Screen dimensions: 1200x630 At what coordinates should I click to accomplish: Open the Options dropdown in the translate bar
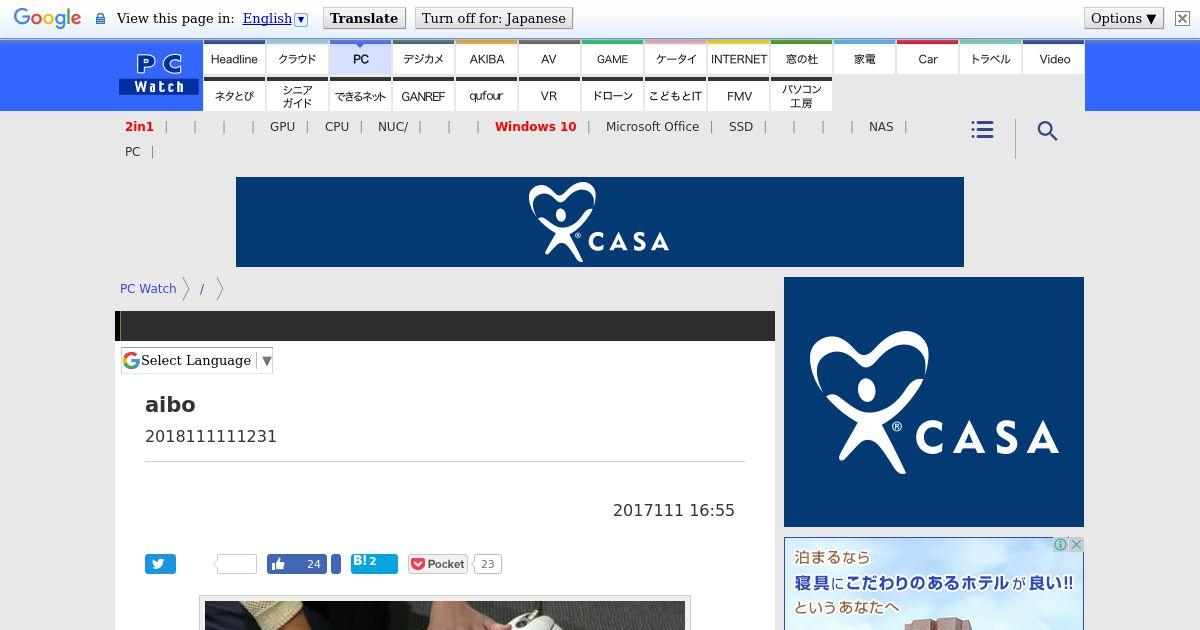tap(1124, 18)
